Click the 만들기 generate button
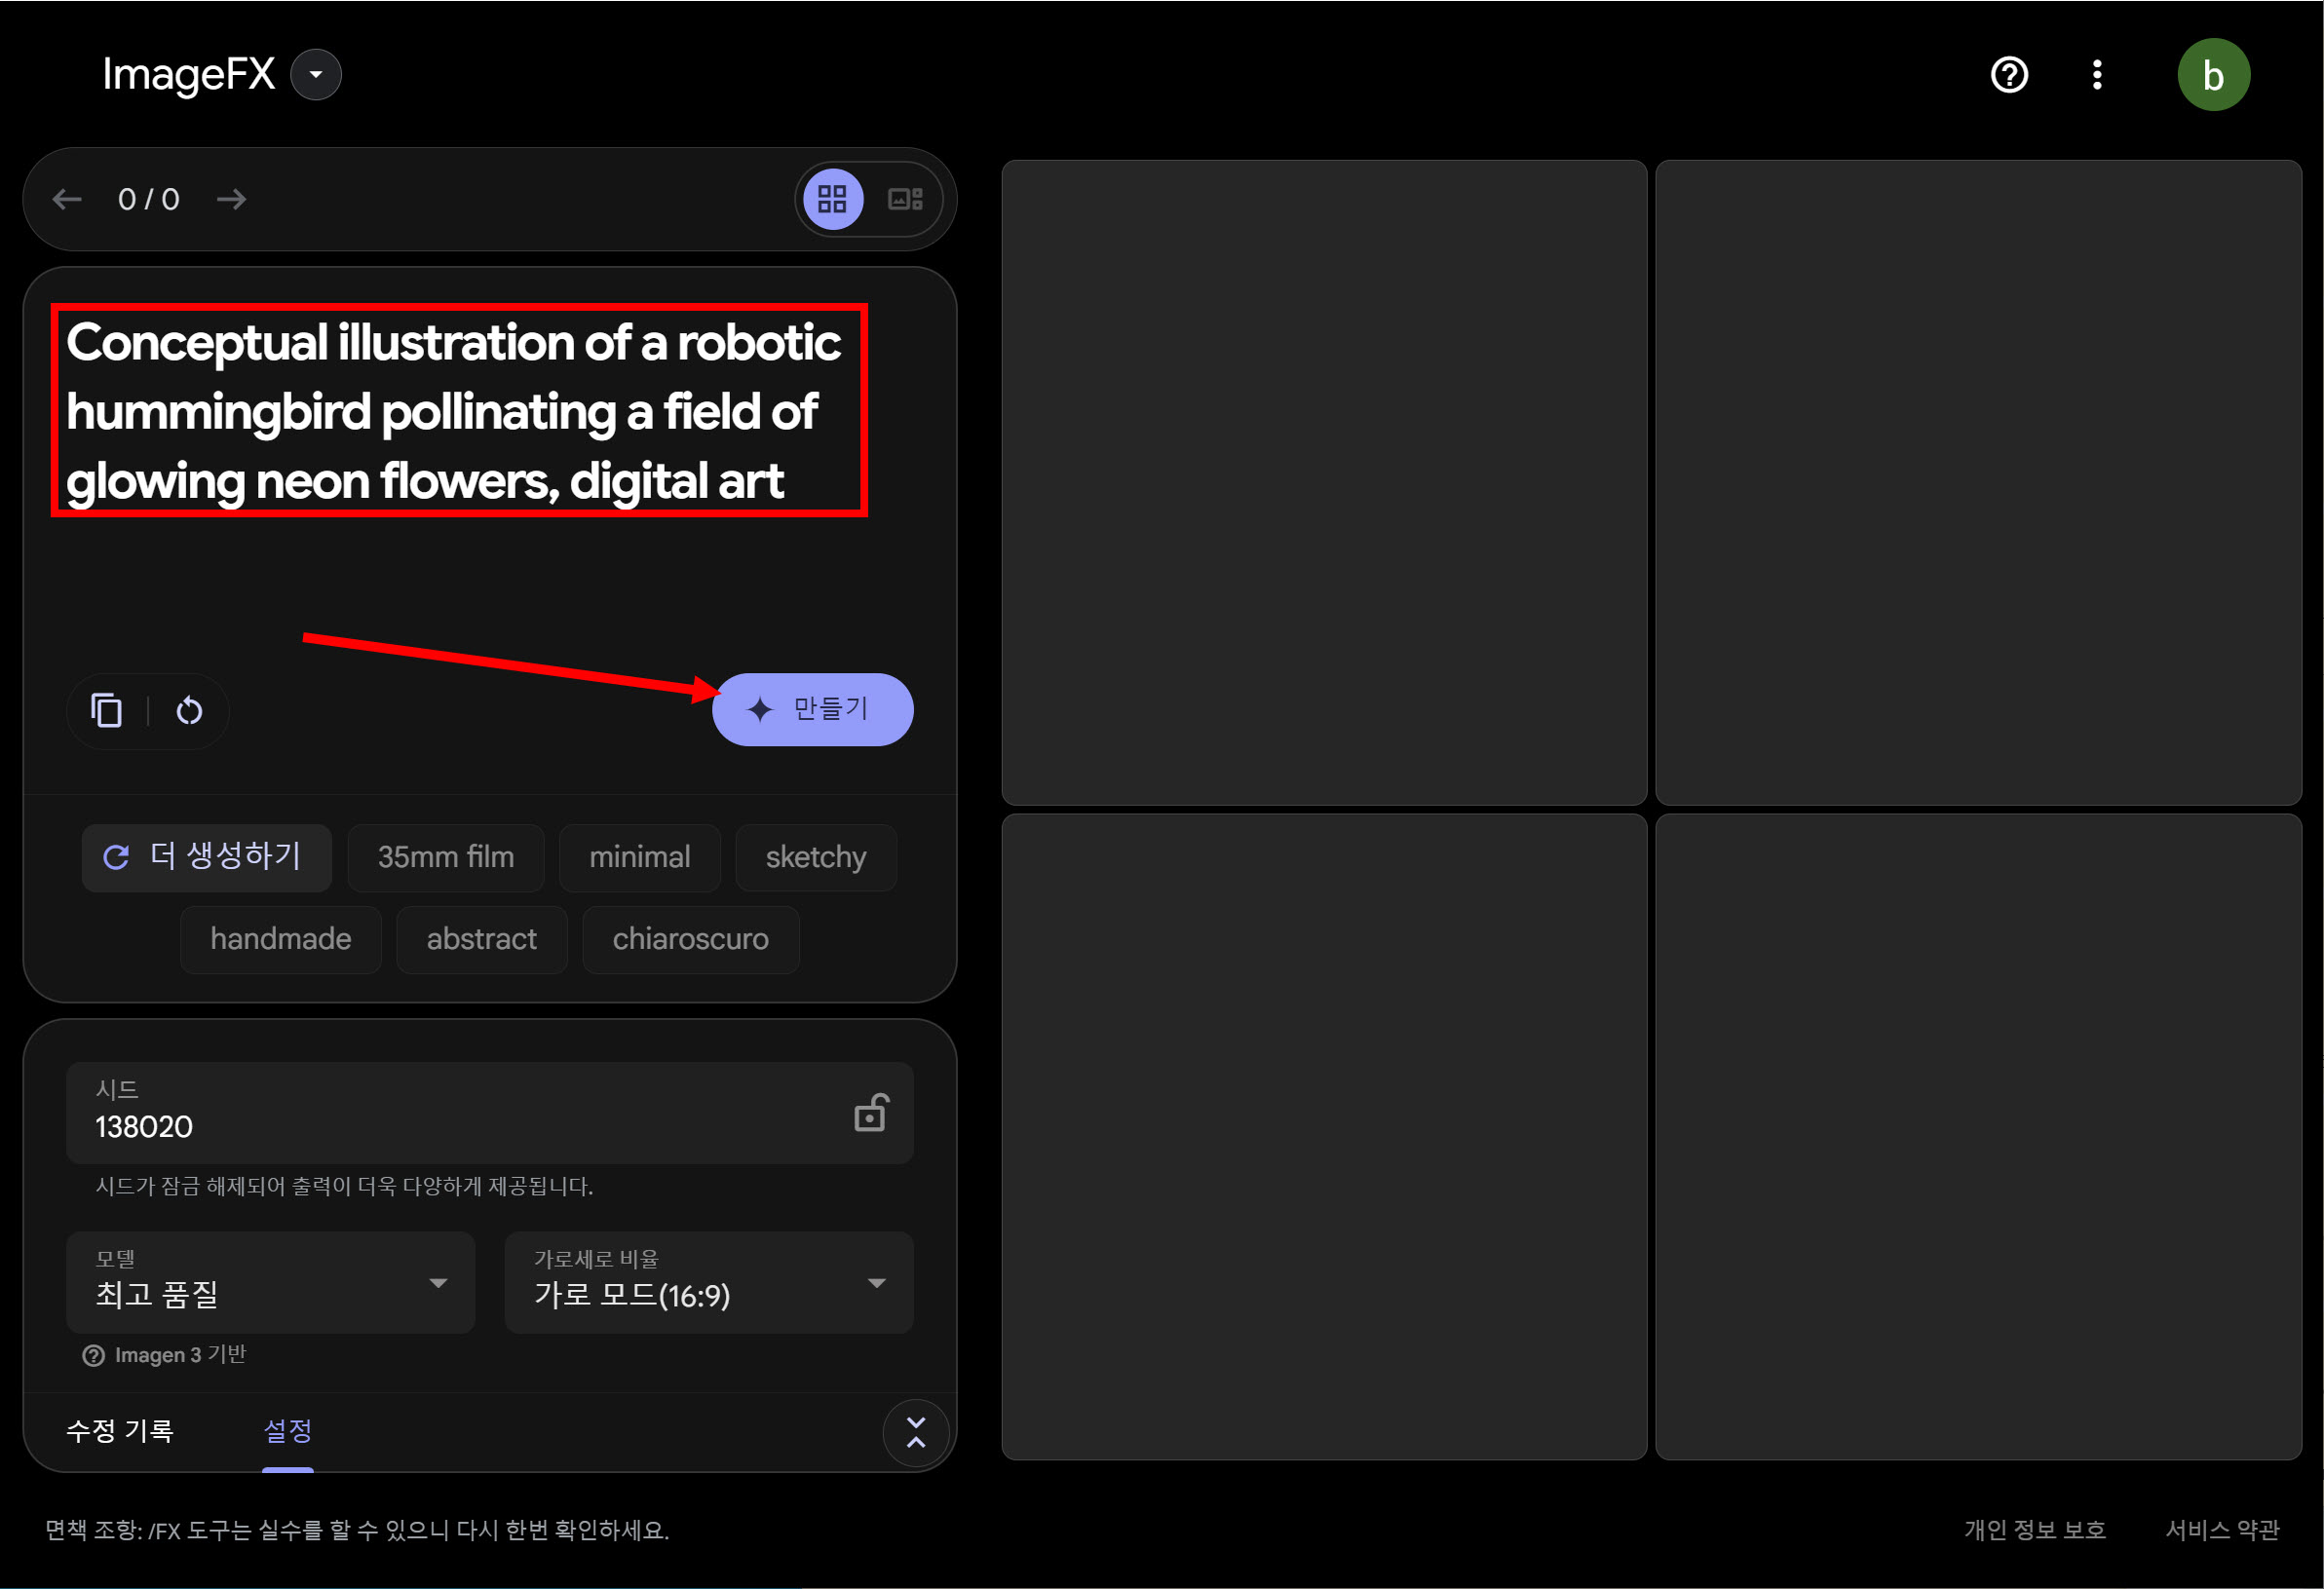 pyautogui.click(x=812, y=709)
